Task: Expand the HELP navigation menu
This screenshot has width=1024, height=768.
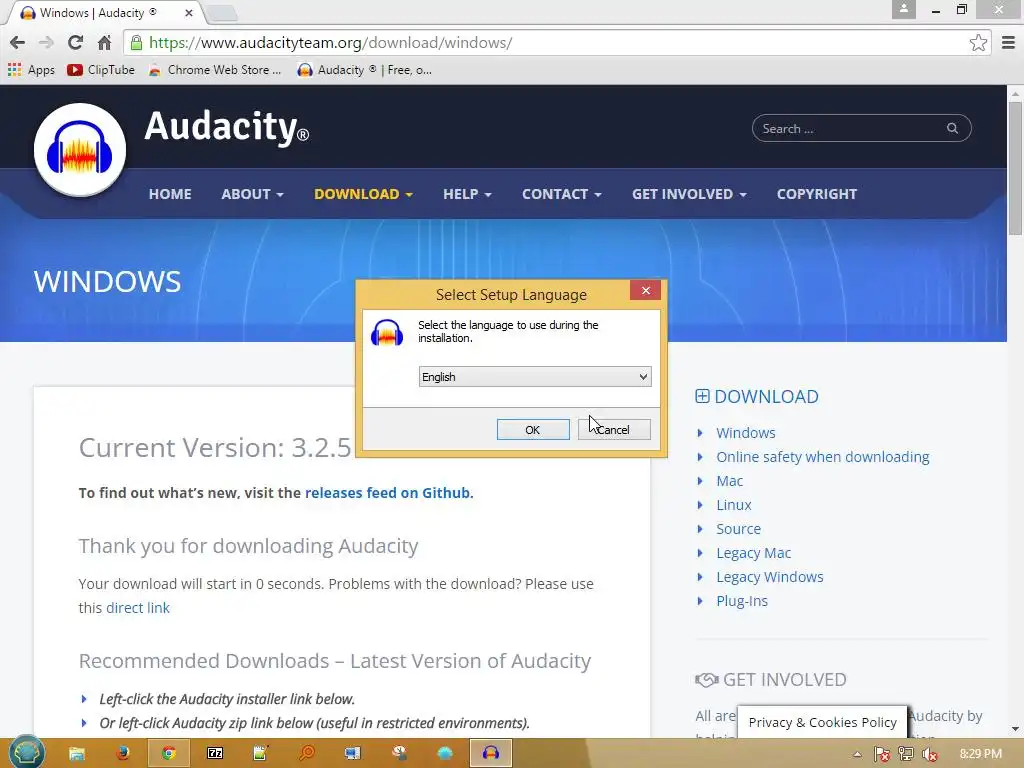Action: pos(467,194)
